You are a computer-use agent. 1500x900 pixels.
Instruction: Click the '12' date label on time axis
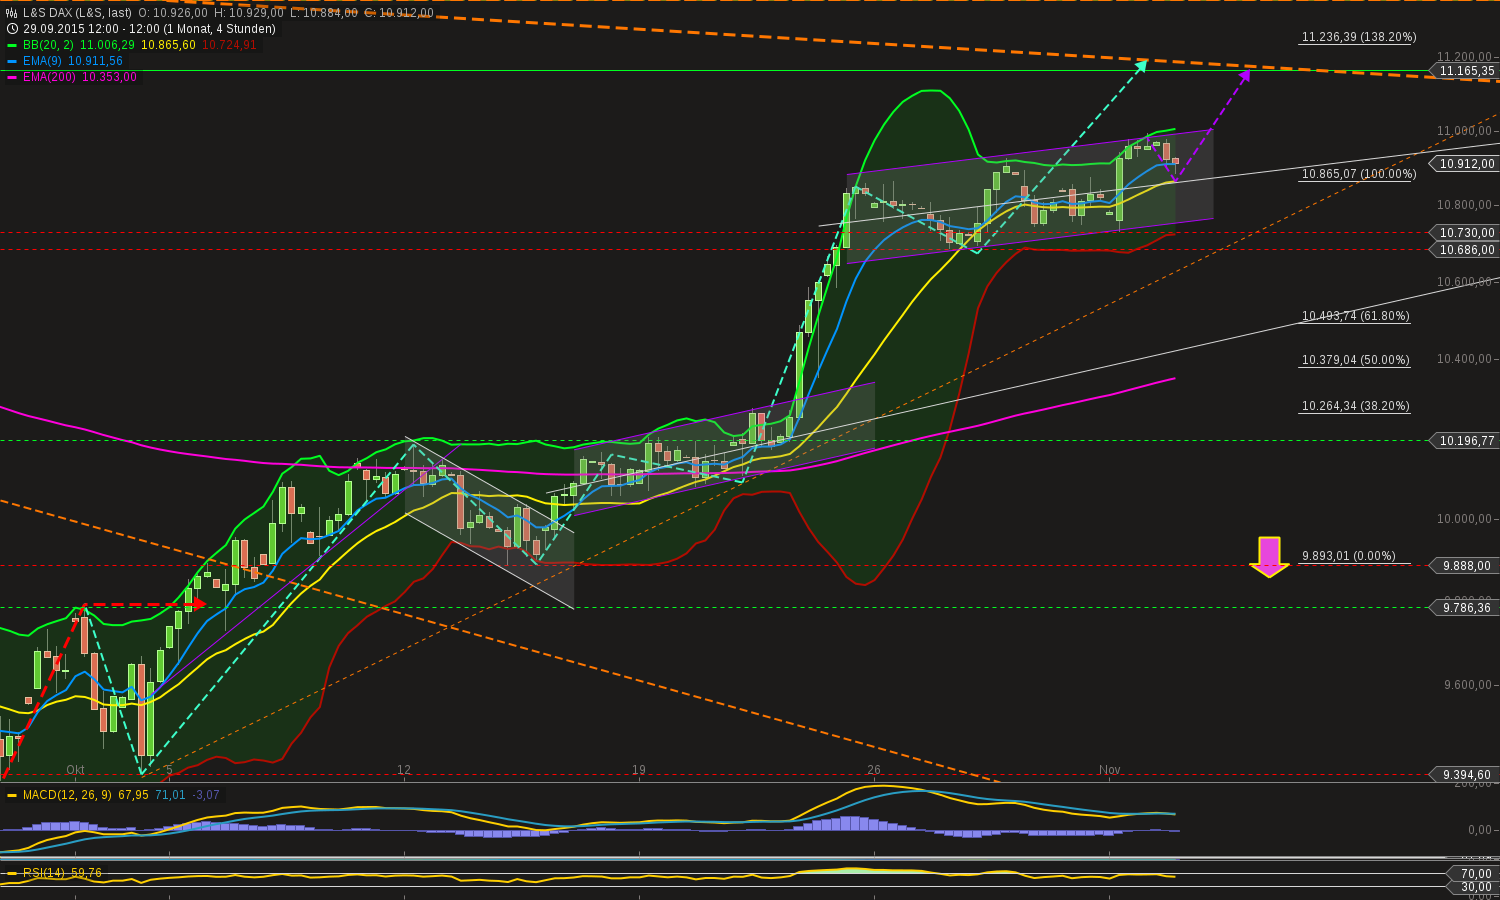(404, 769)
